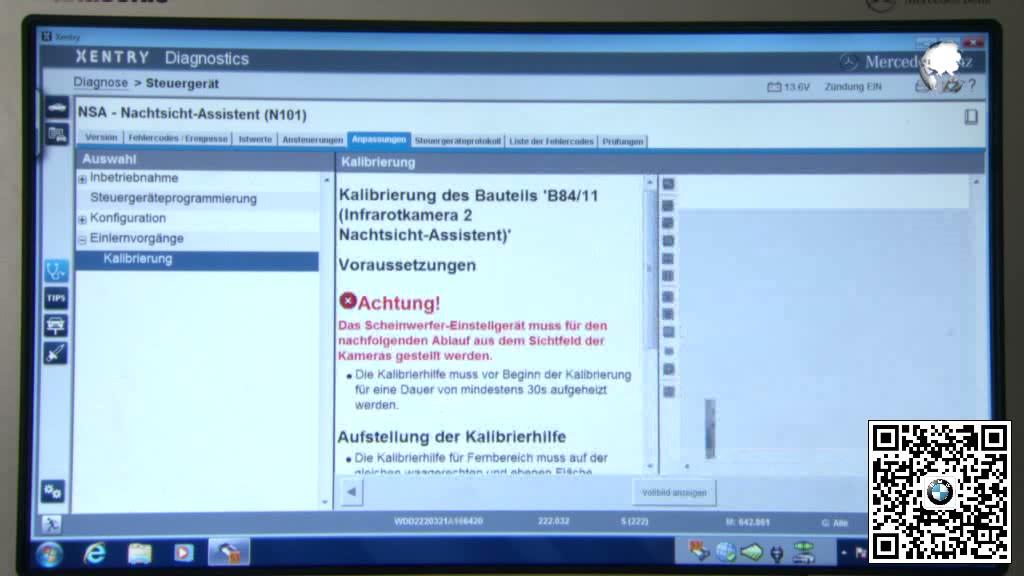The width and height of the screenshot is (1024, 576).
Task: Open the Ansteuerungen tab
Action: point(312,140)
